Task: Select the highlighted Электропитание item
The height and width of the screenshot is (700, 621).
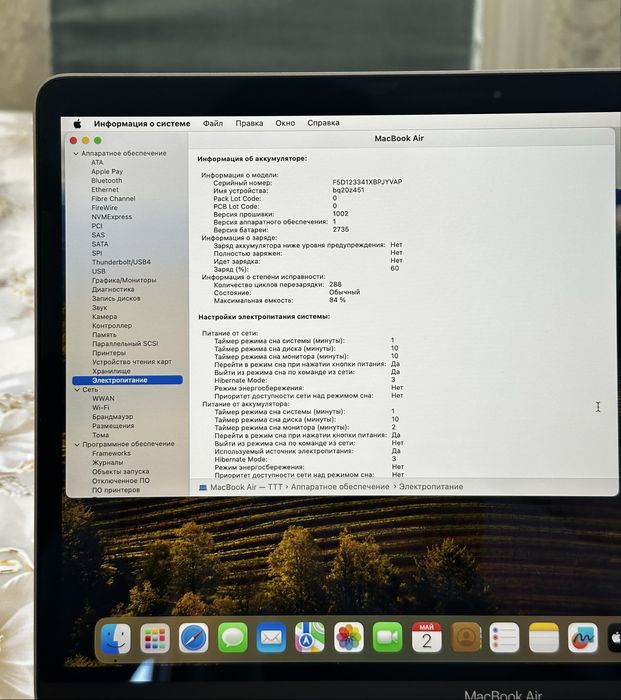Action: tap(127, 380)
